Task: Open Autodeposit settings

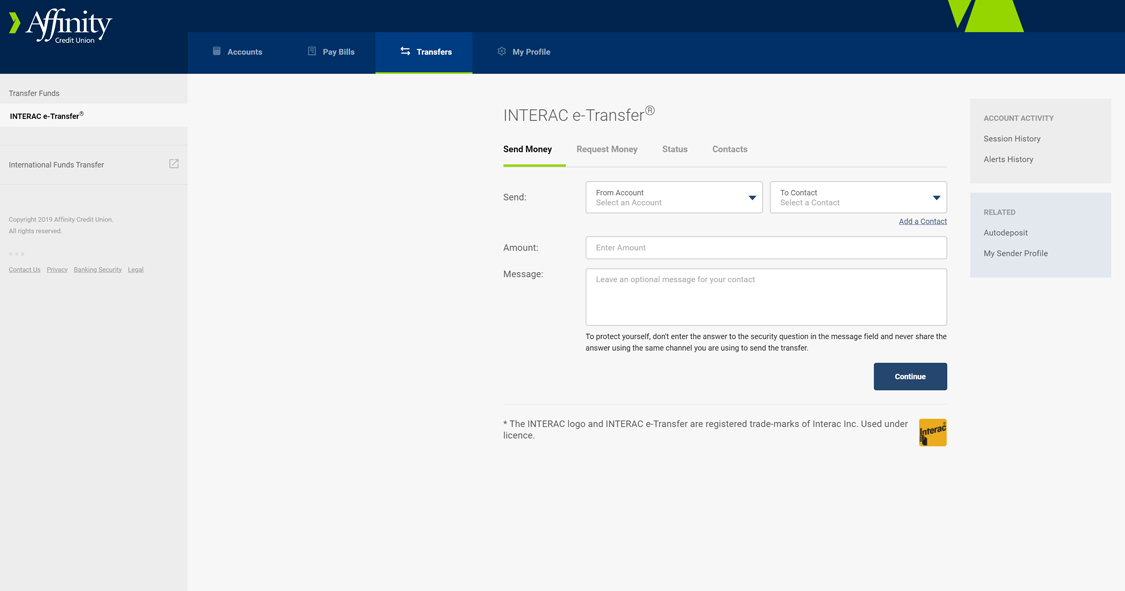Action: (1005, 232)
